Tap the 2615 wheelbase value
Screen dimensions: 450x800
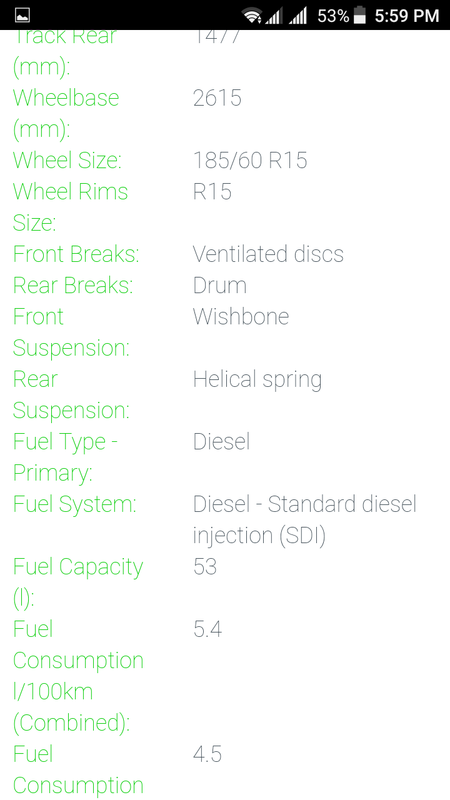coord(217,98)
